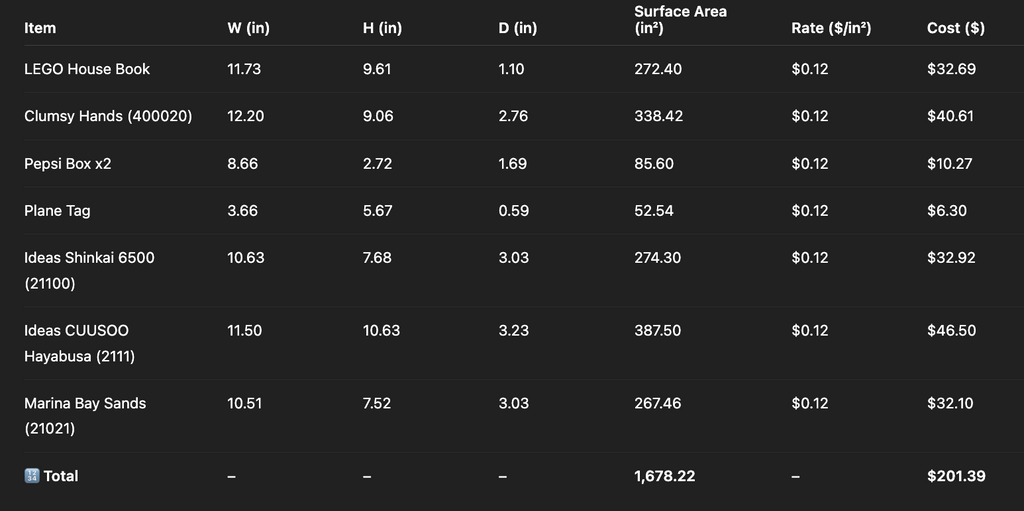Select the Item column header
Image resolution: width=1024 pixels, height=511 pixels.
pos(40,28)
